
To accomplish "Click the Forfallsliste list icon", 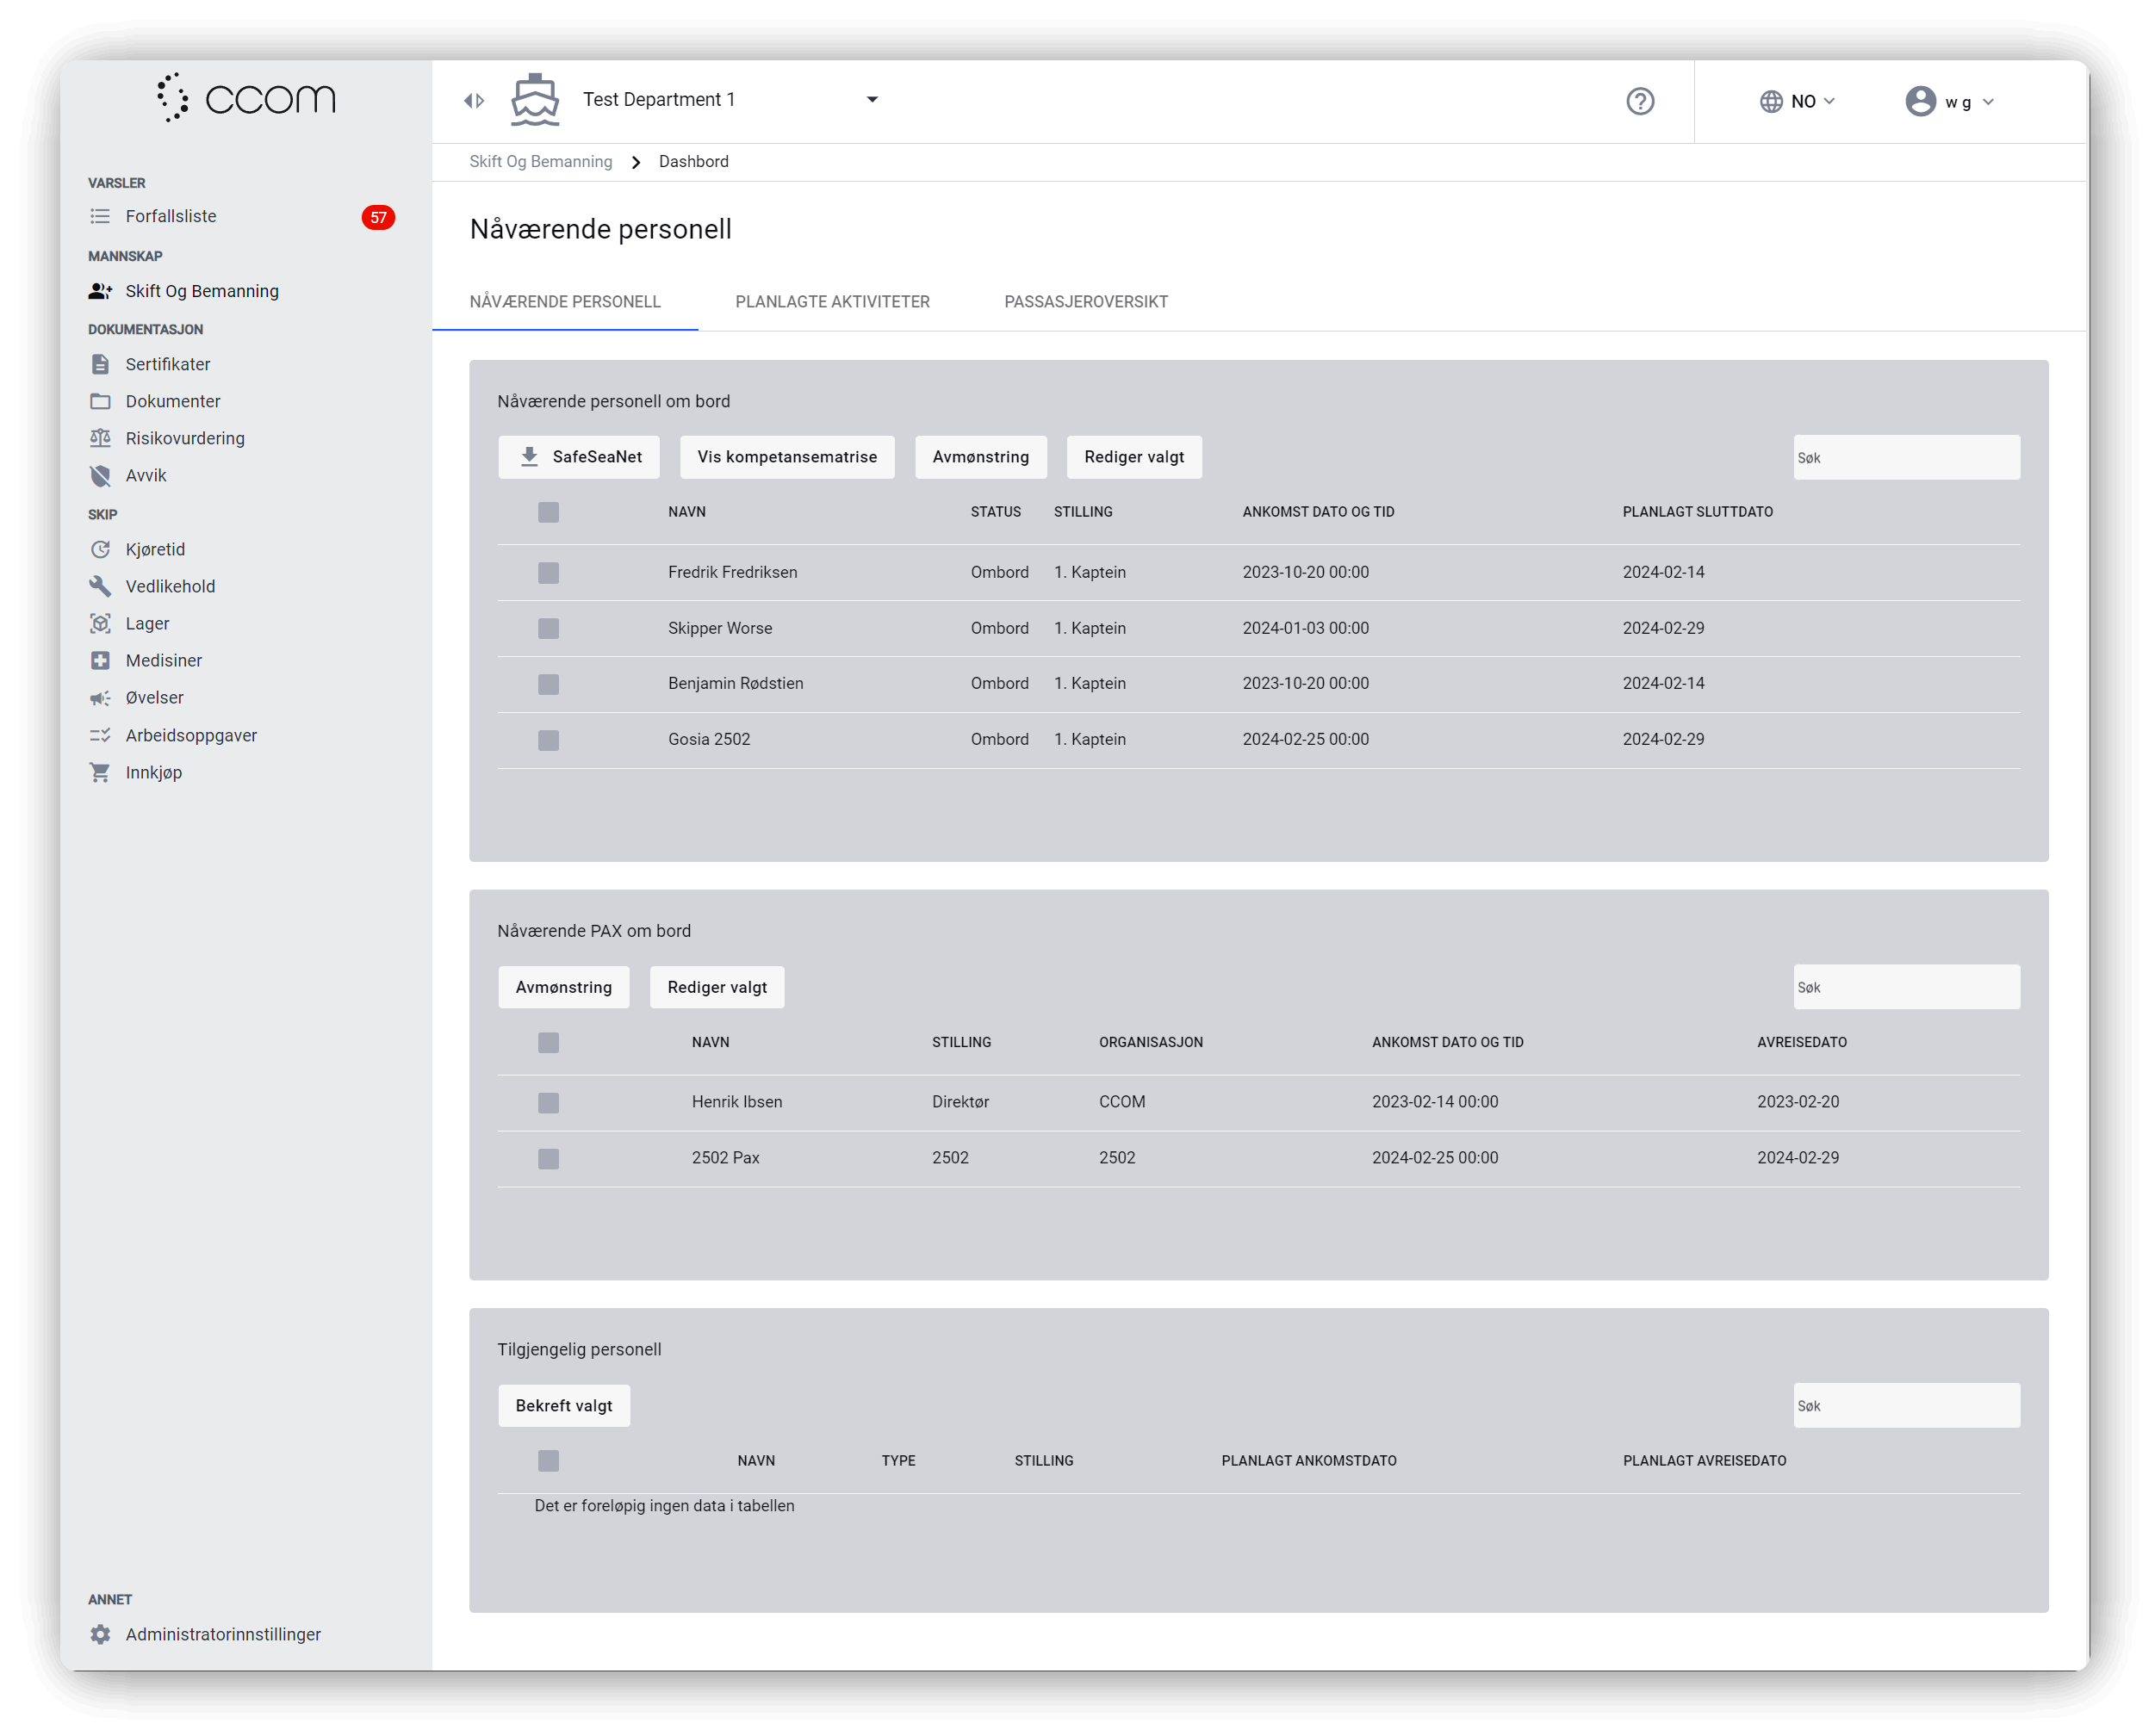I will [x=100, y=216].
